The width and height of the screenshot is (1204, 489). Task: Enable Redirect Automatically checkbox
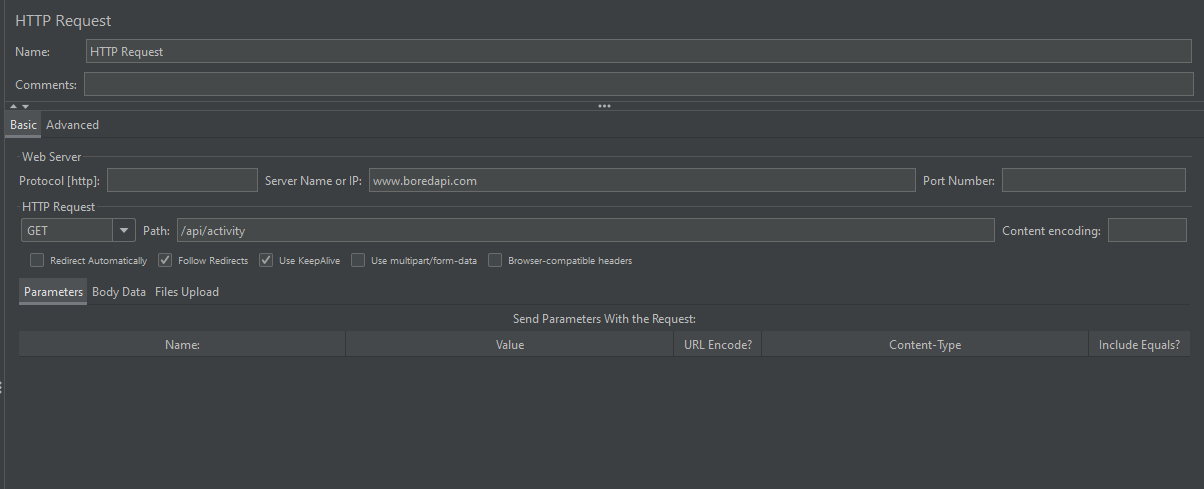click(x=37, y=260)
